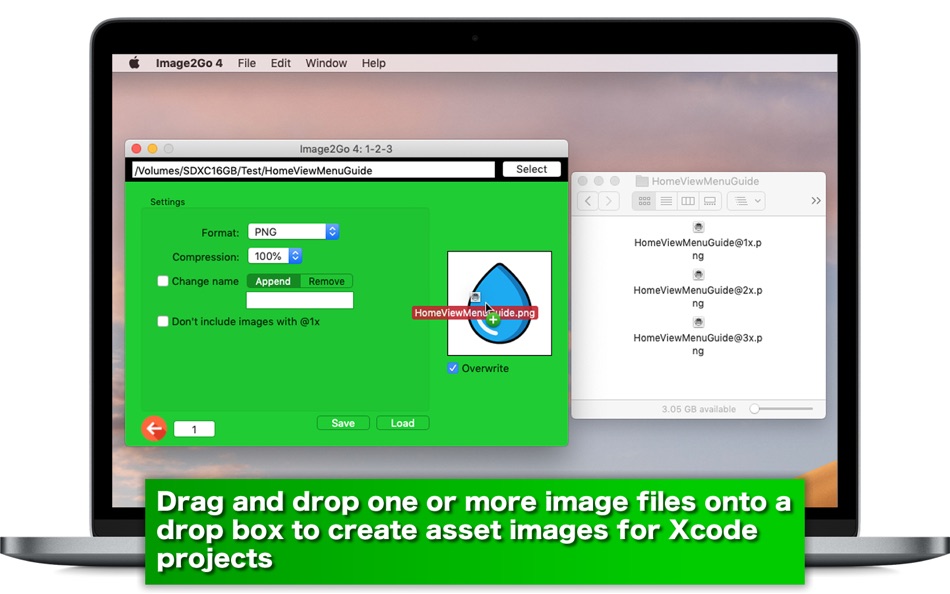Open the Format PNG dropdown
This screenshot has height=594, width=950.
click(x=293, y=232)
